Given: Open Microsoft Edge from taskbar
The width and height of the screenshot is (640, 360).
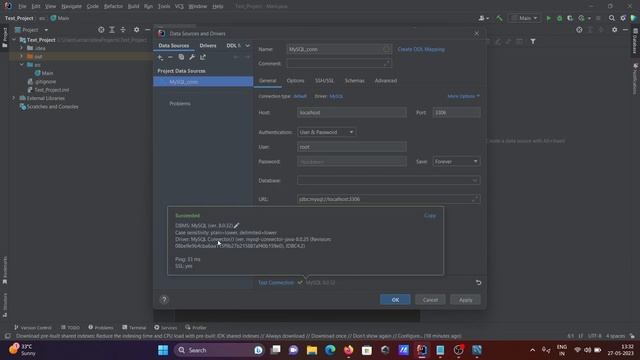Looking at the screenshot, I should pos(330,350).
